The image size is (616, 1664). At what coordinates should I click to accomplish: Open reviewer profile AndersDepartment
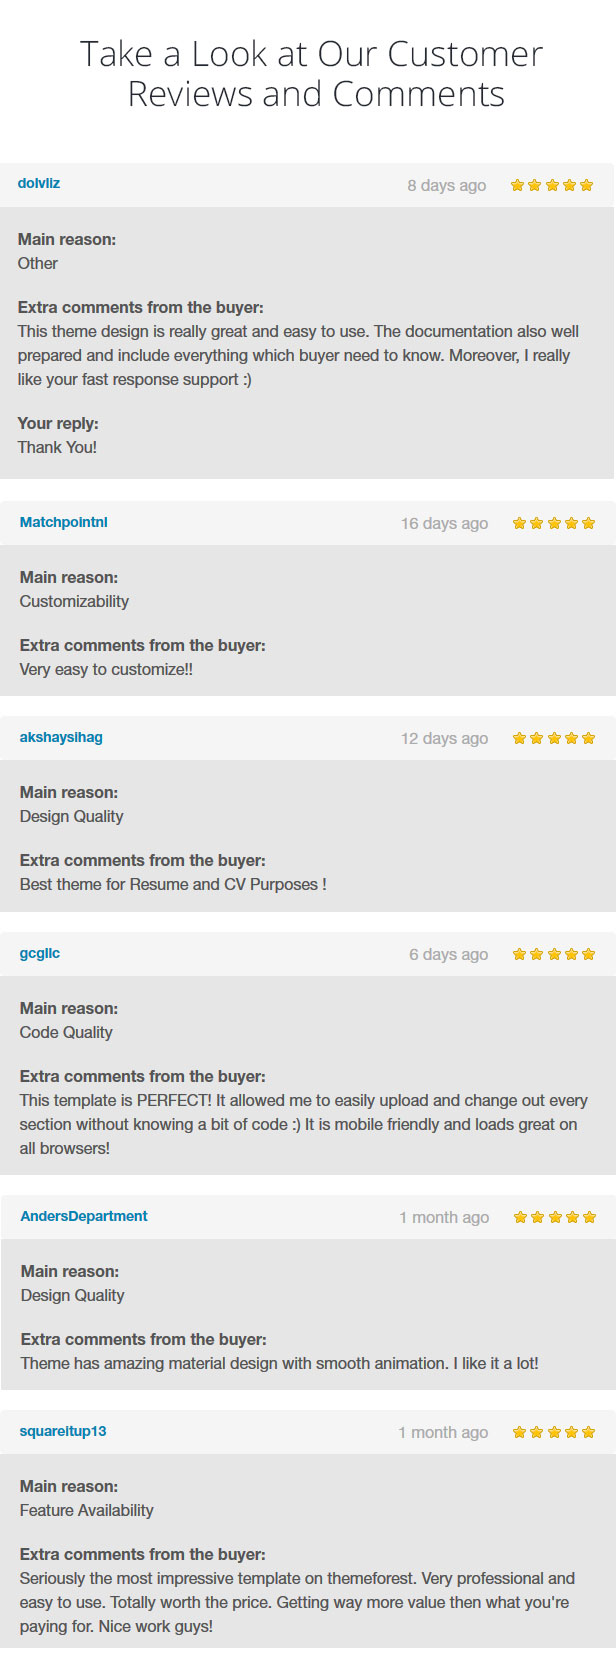click(84, 1216)
